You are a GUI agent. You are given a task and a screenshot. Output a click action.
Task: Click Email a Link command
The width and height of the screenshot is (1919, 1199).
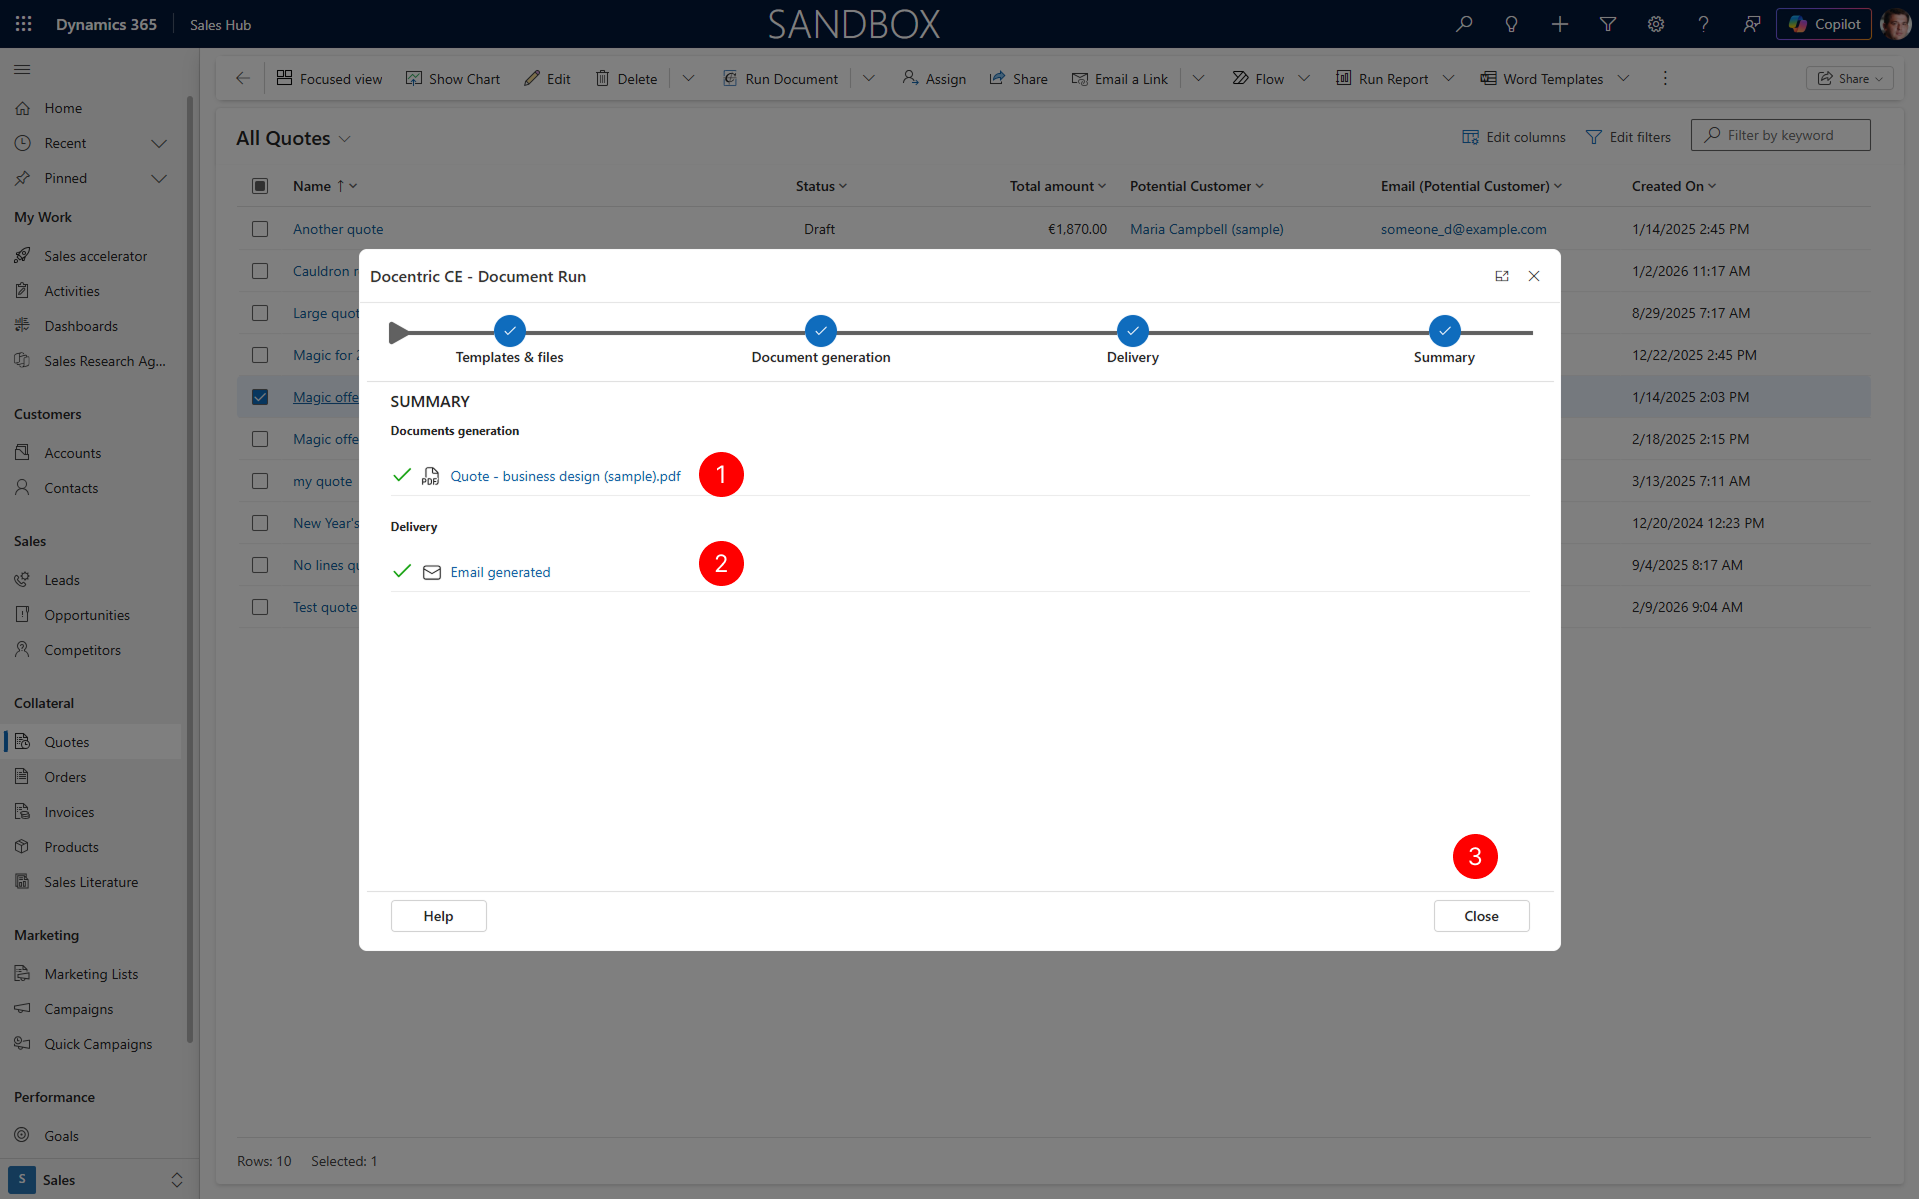pyautogui.click(x=1119, y=79)
